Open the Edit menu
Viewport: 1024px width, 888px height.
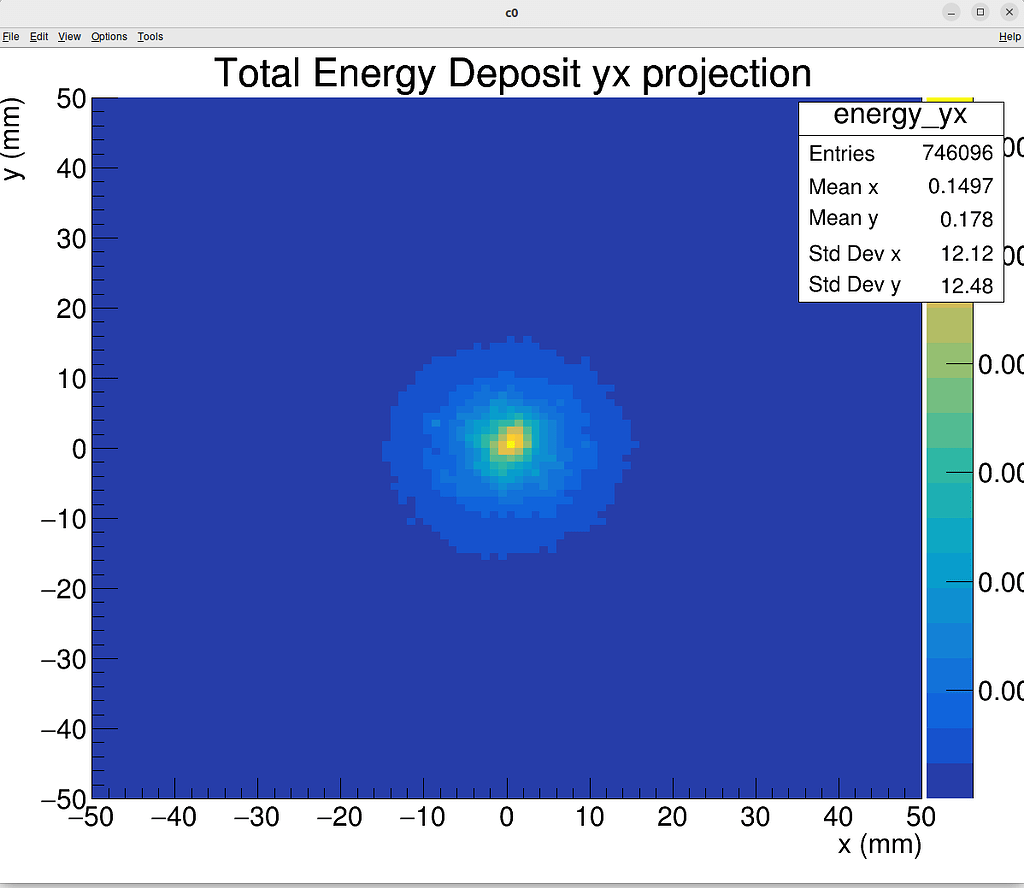point(38,36)
